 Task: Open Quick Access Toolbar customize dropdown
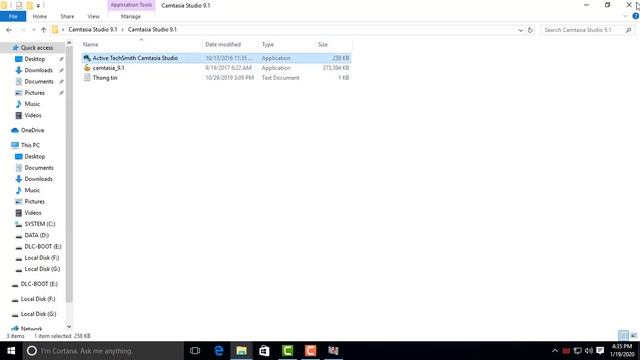(38, 5)
